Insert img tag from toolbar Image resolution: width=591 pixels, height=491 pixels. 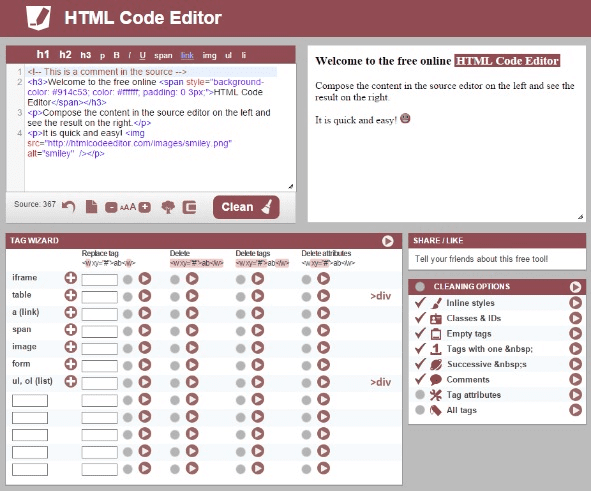click(x=210, y=55)
